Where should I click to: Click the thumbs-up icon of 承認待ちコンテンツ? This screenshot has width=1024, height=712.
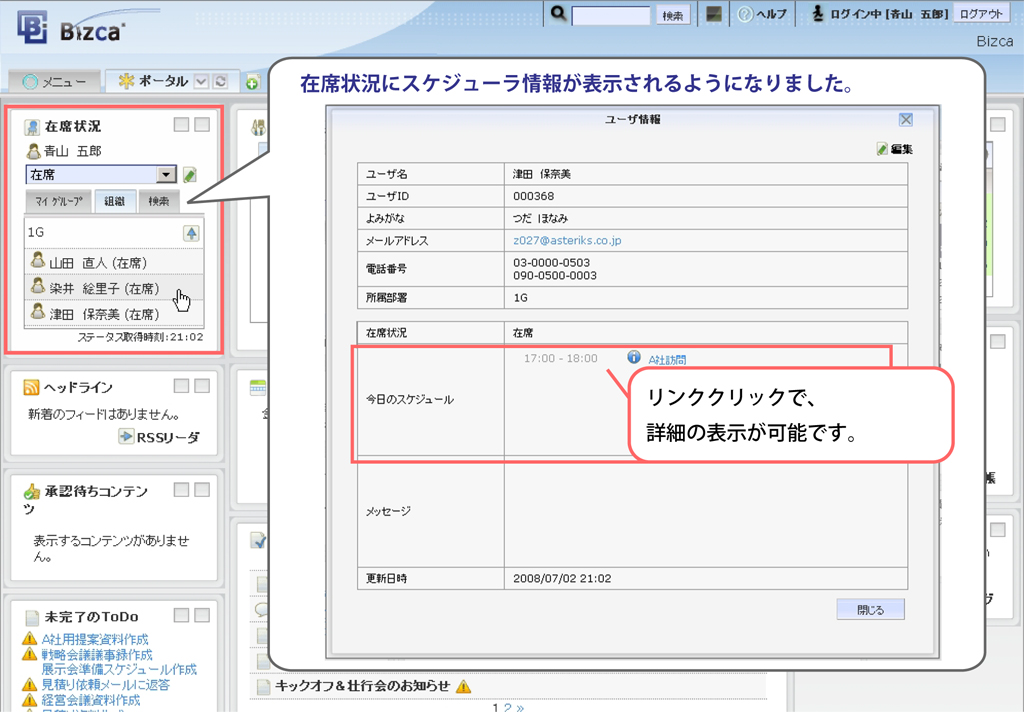tap(32, 492)
